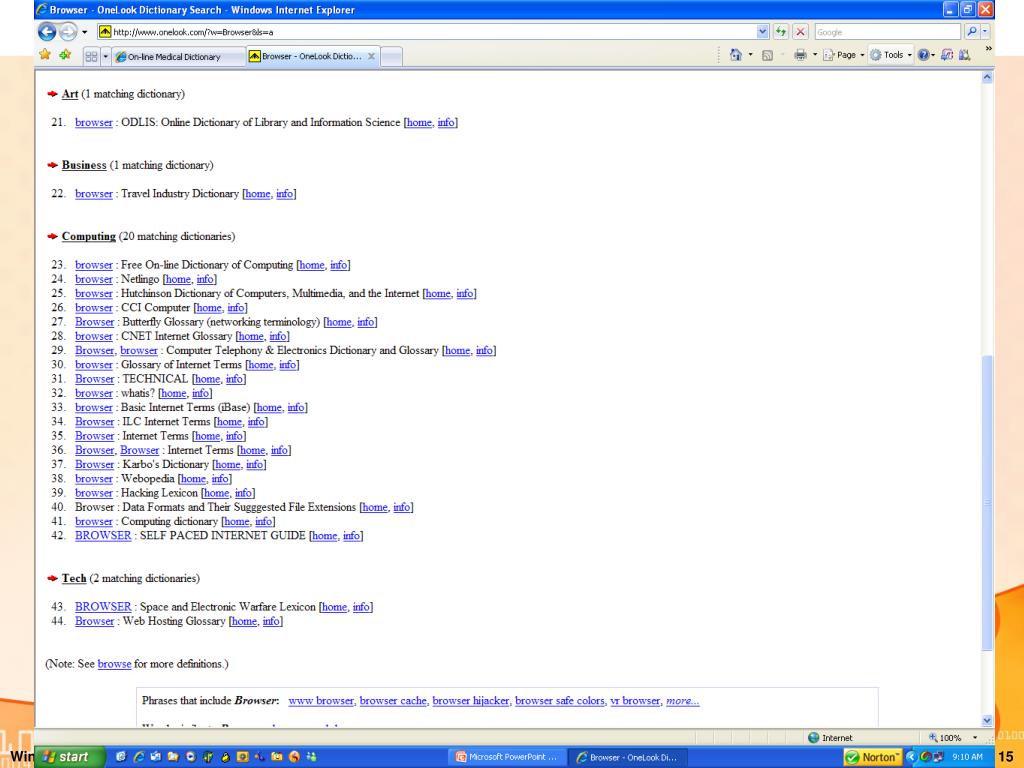Open a new blank tab
This screenshot has height=768, width=1024.
tap(391, 57)
